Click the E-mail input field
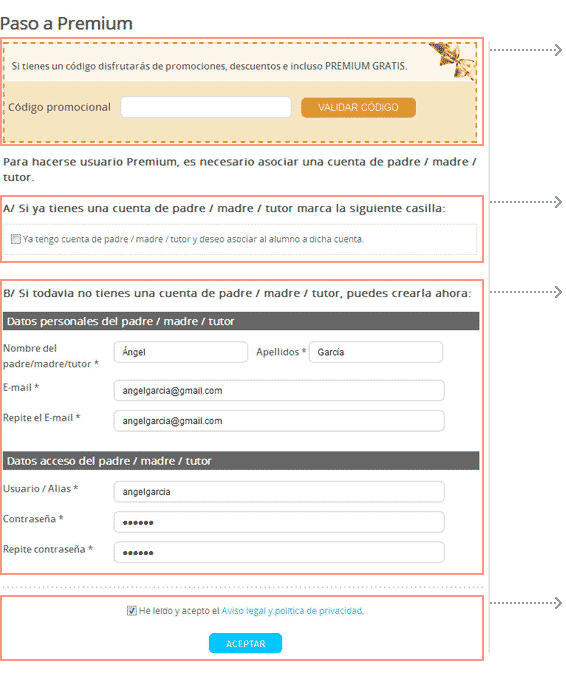Viewport: 566px width, 677px height. point(279,390)
